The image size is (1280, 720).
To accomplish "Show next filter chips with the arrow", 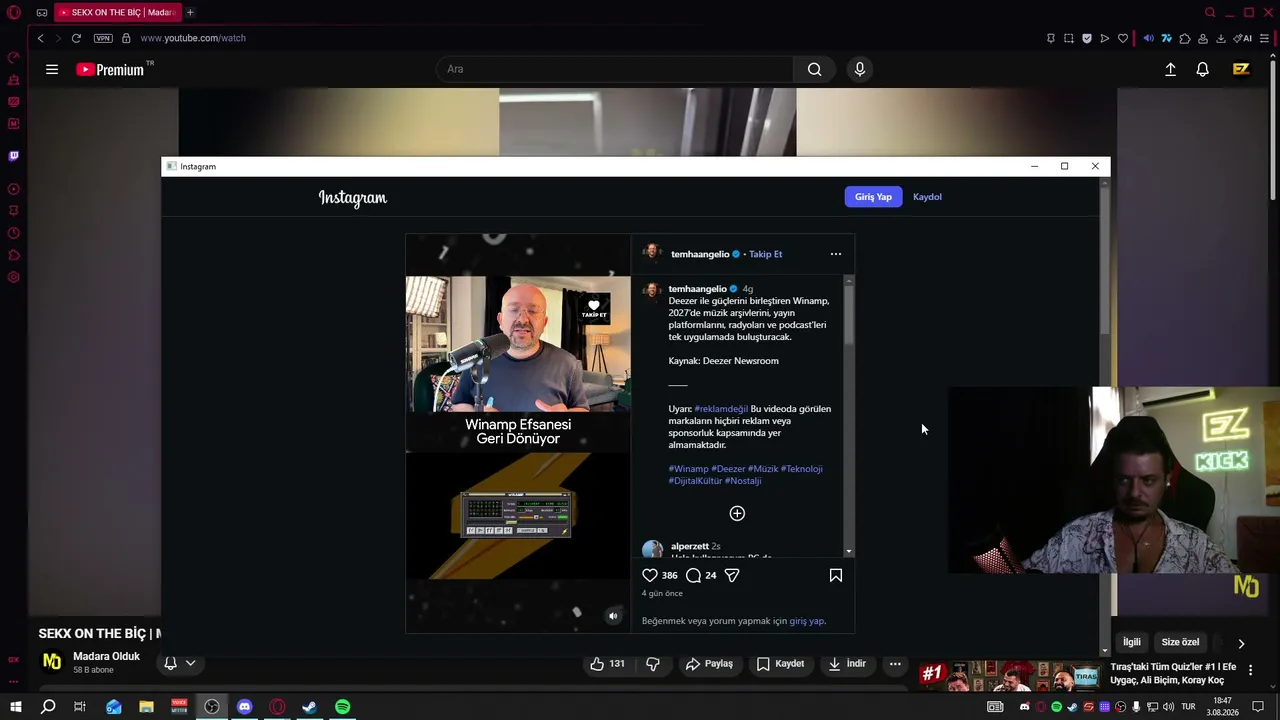I will tap(1241, 643).
